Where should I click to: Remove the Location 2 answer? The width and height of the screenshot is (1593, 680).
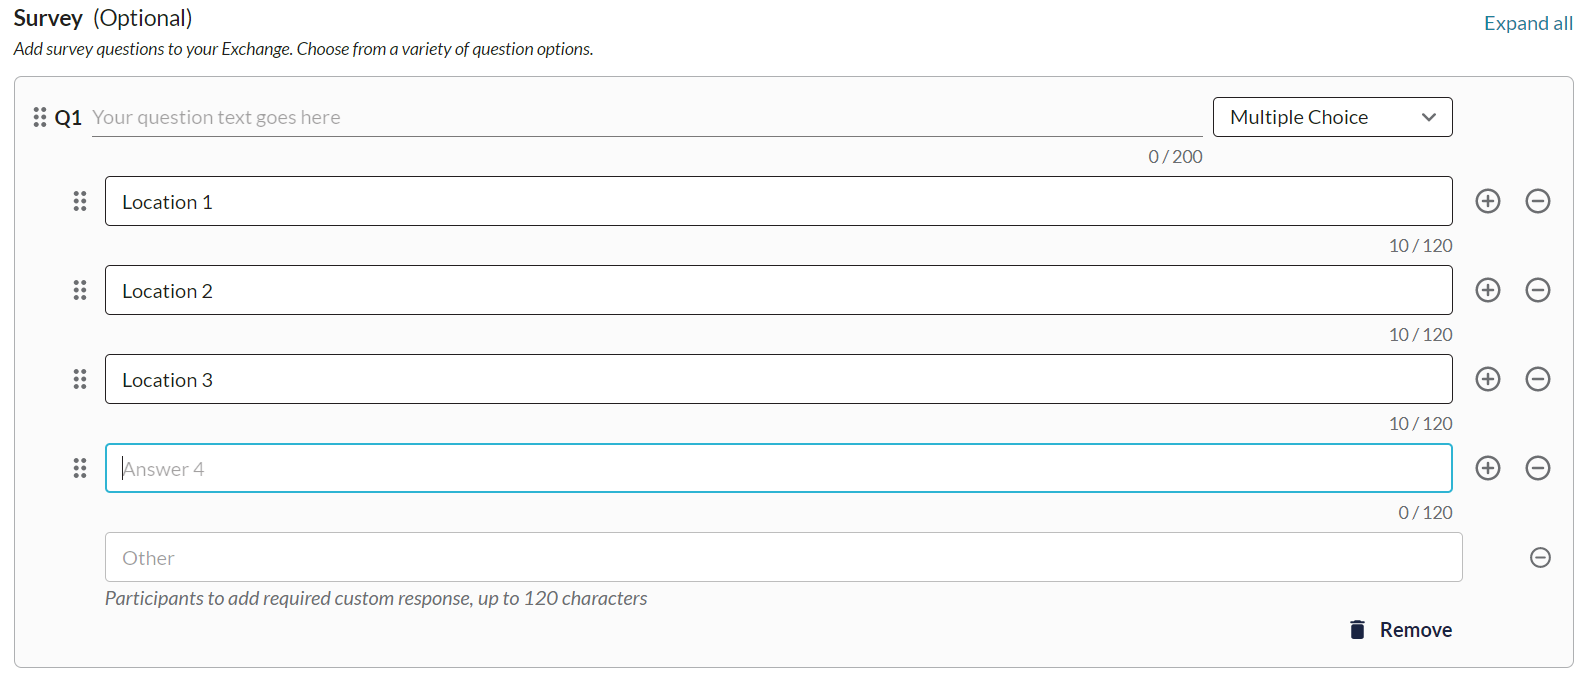point(1538,290)
